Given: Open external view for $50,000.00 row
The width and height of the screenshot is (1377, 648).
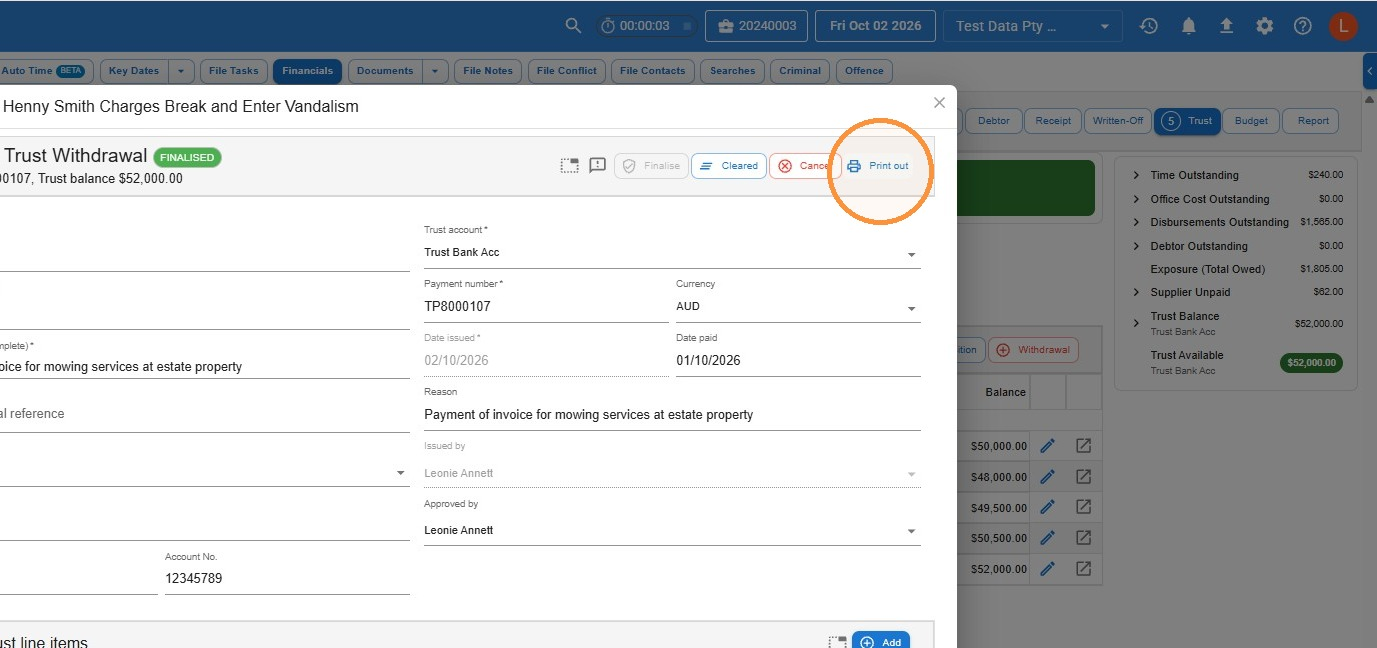Looking at the screenshot, I should point(1083,446).
